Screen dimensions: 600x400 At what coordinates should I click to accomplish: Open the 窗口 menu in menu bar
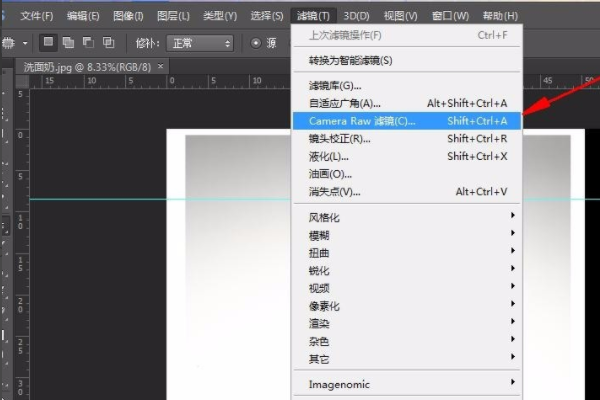pyautogui.click(x=447, y=16)
